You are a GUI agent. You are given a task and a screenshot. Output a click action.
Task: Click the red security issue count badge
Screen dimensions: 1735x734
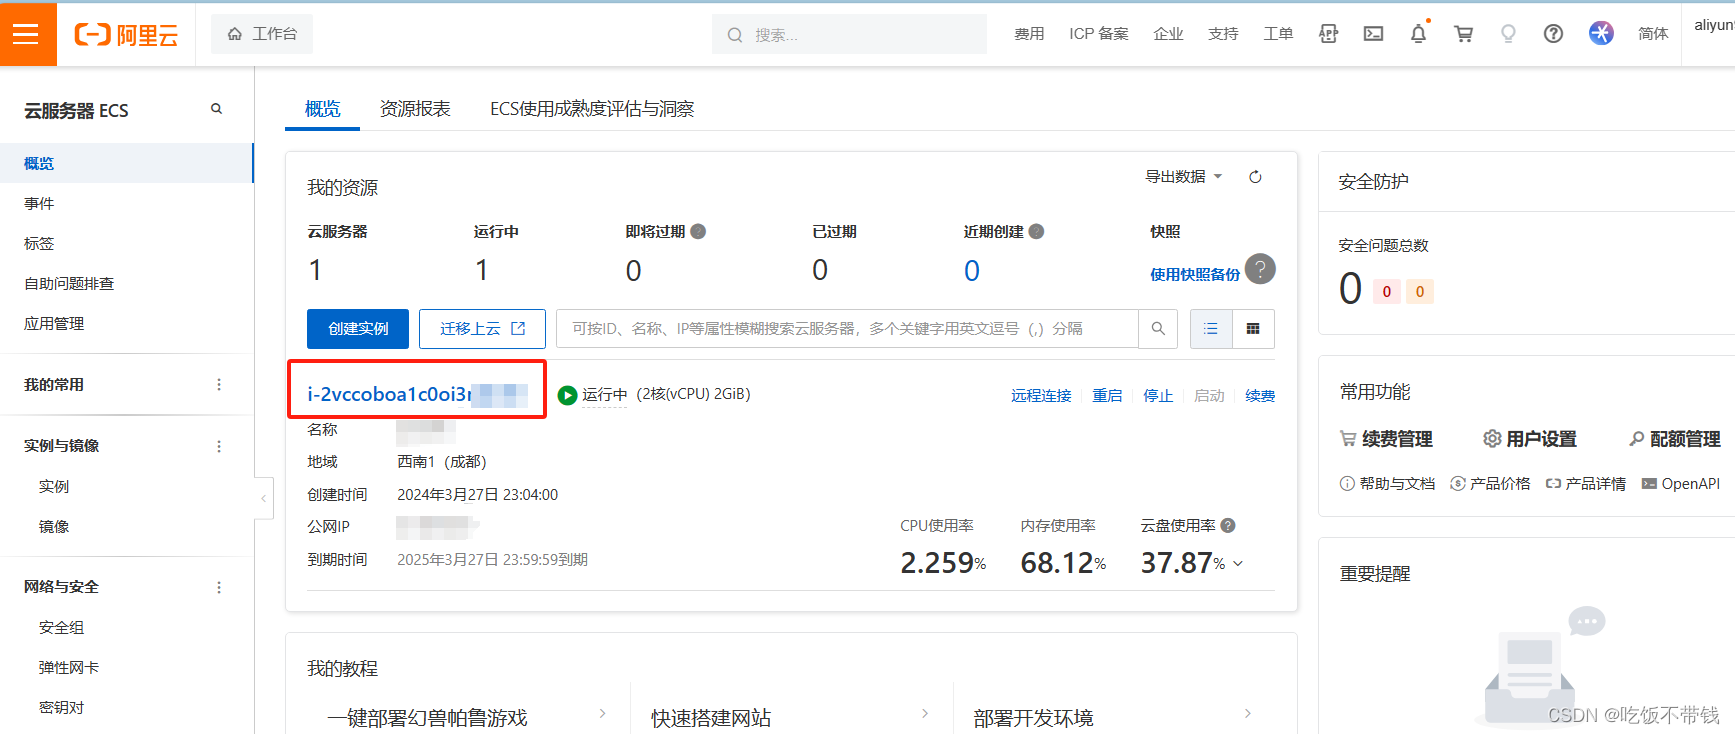[x=1386, y=292]
